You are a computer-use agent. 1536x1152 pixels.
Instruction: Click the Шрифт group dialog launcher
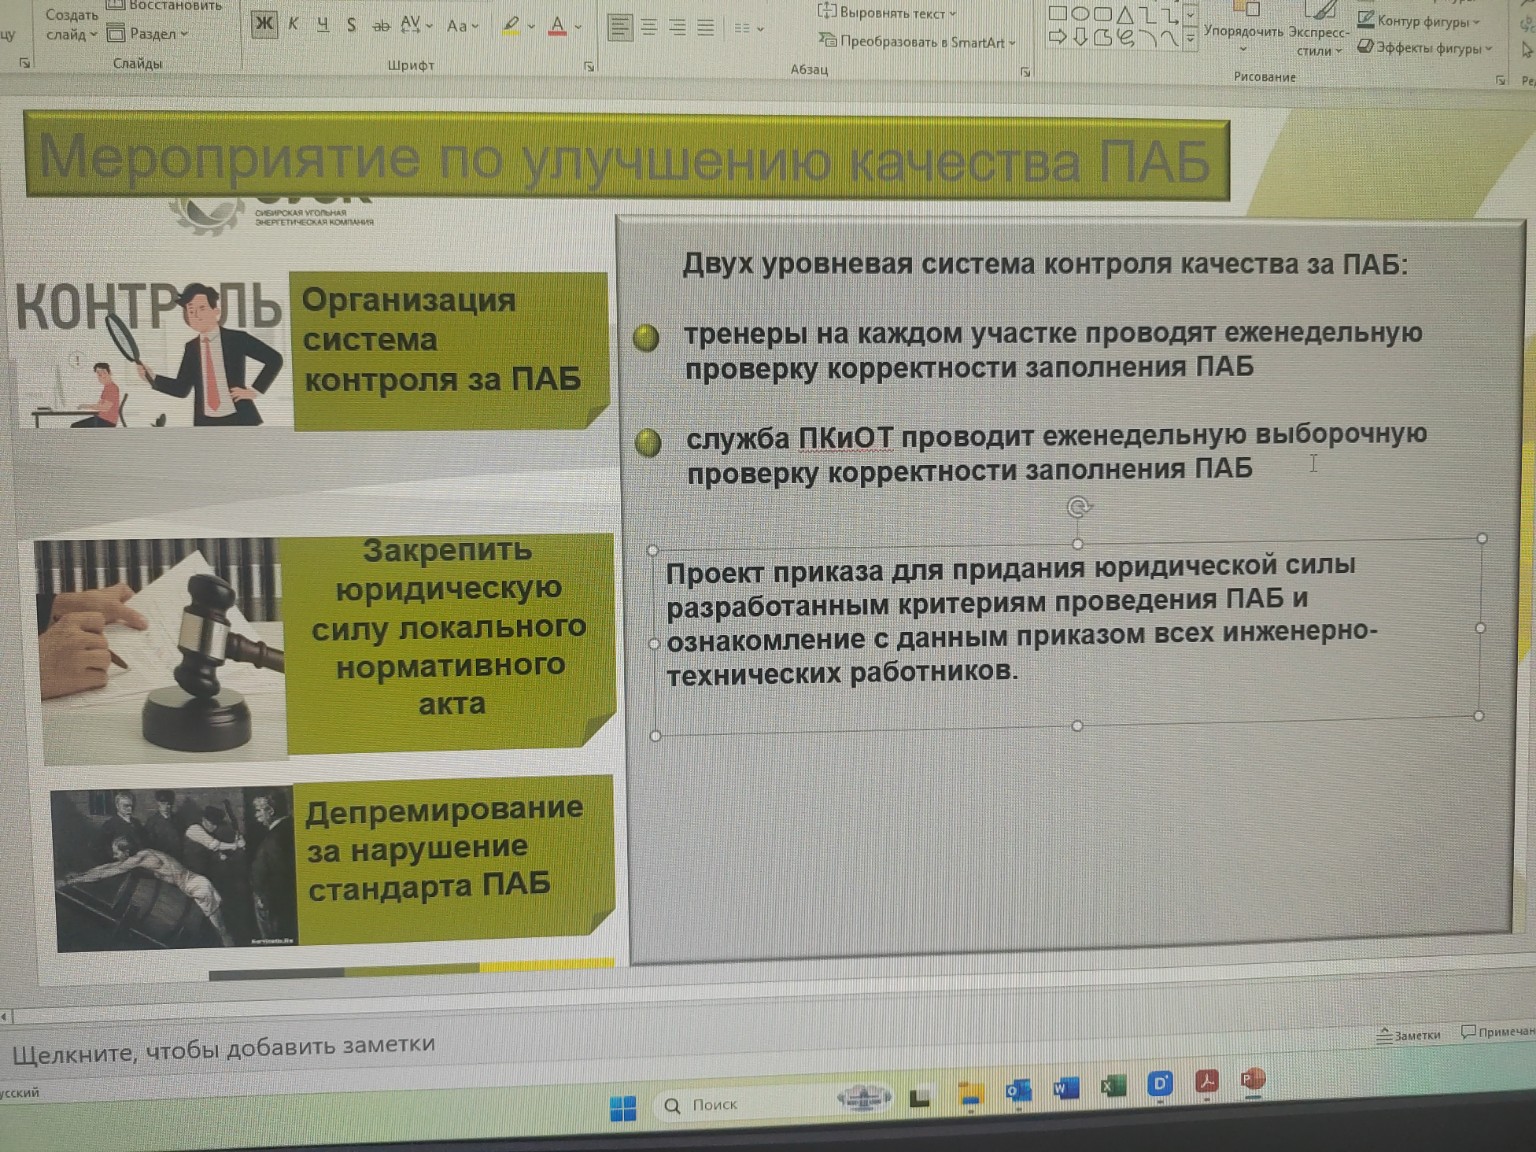pyautogui.click(x=590, y=64)
